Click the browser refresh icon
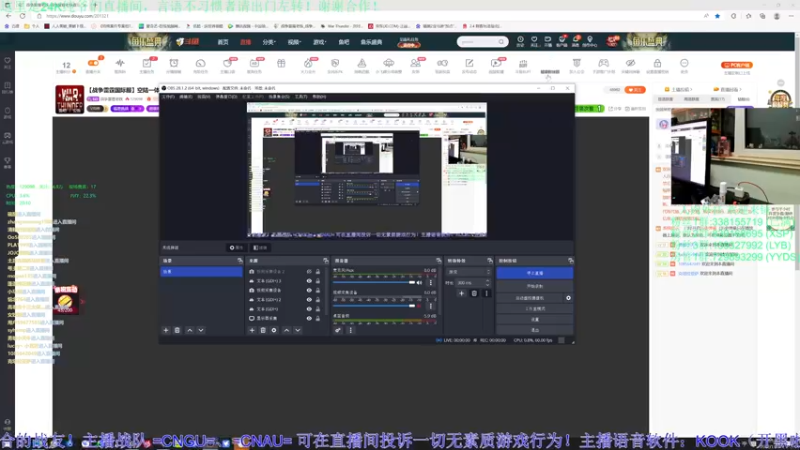Screen dimensions: 800x450 pyautogui.click(x=22, y=16)
